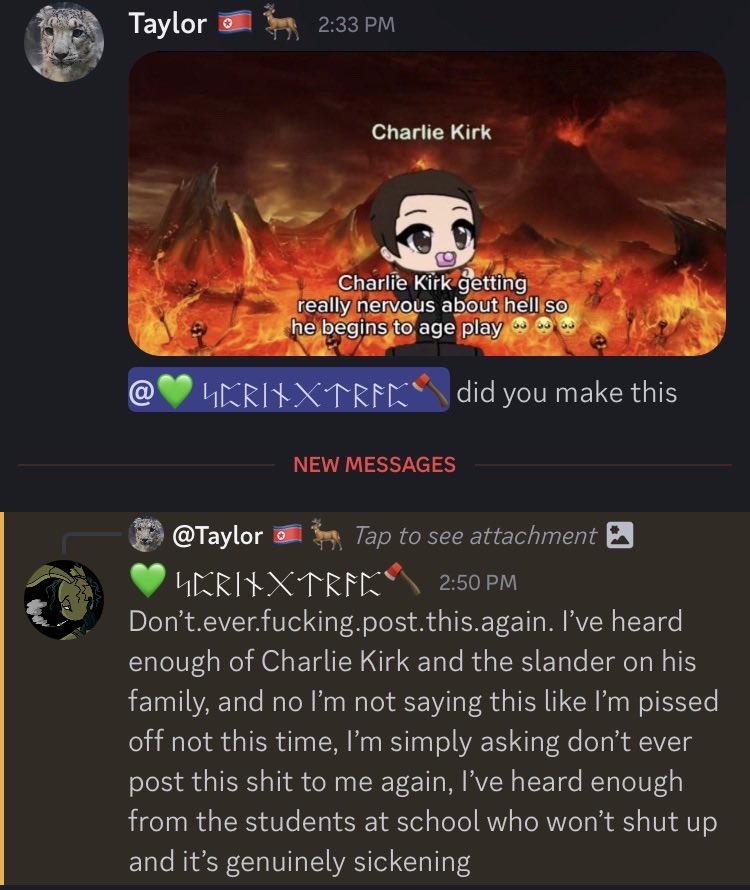Open Taylor's snow leopard avatar
Screen dimensions: 750x890
[x=64, y=43]
